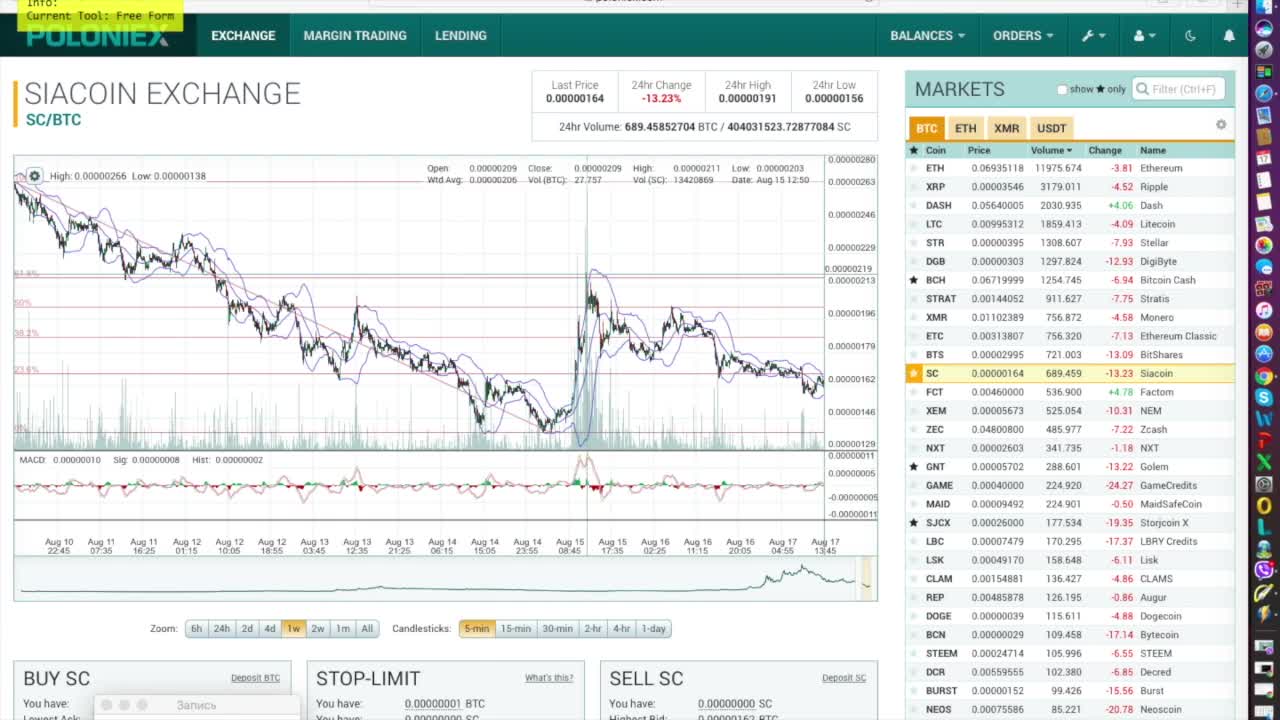Open the notifications bell

coord(1229,35)
